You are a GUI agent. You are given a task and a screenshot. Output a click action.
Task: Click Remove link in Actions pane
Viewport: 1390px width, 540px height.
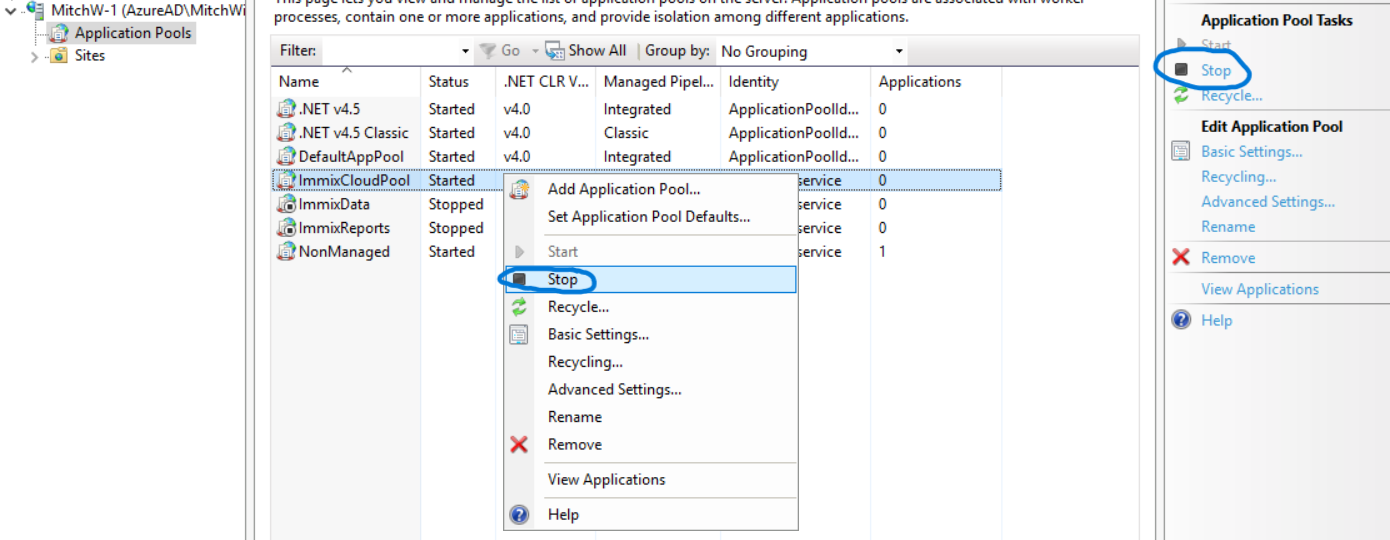click(x=1228, y=258)
